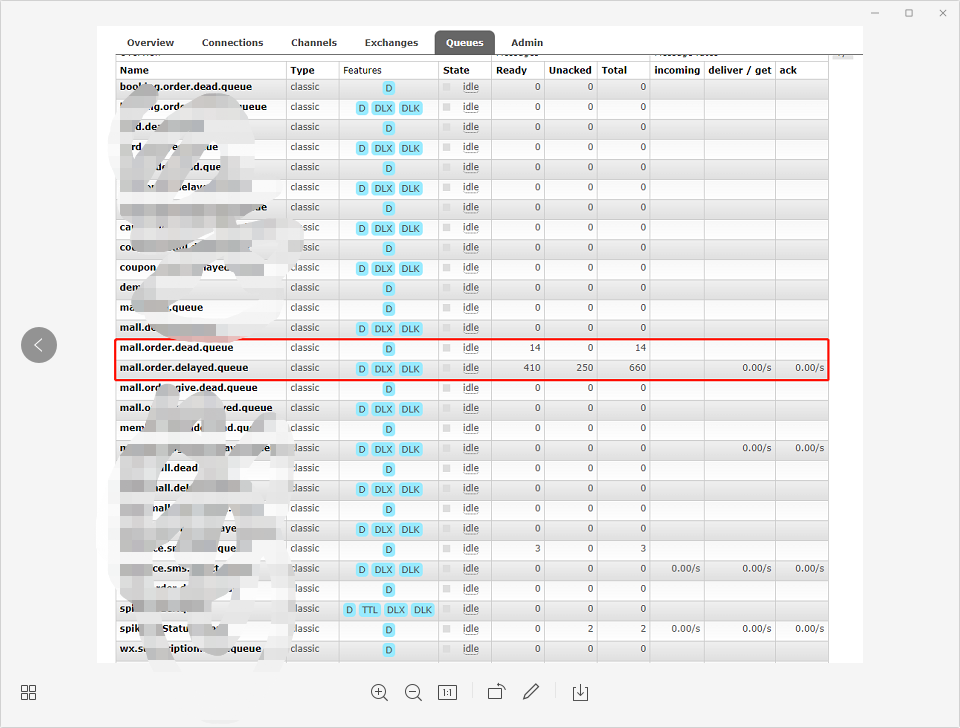Open the thumbnail grid view icon
Image resolution: width=960 pixels, height=728 pixels.
pyautogui.click(x=29, y=692)
